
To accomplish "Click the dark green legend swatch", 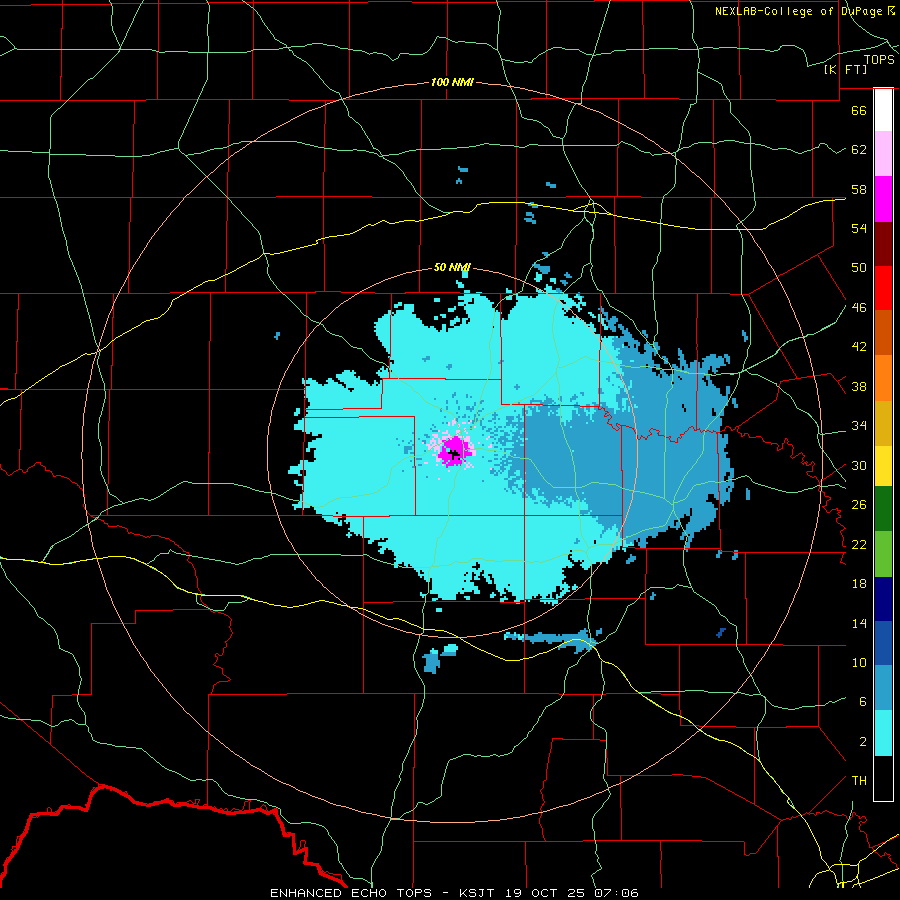I will (883, 509).
